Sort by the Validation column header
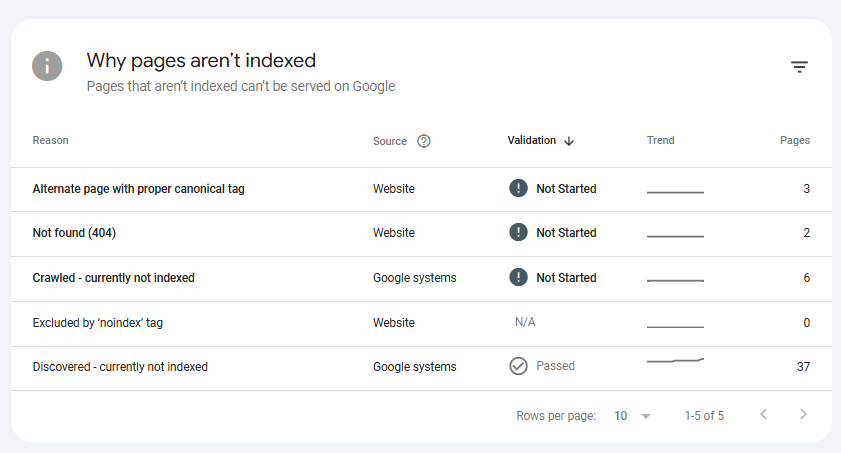841x453 pixels. 532,140
